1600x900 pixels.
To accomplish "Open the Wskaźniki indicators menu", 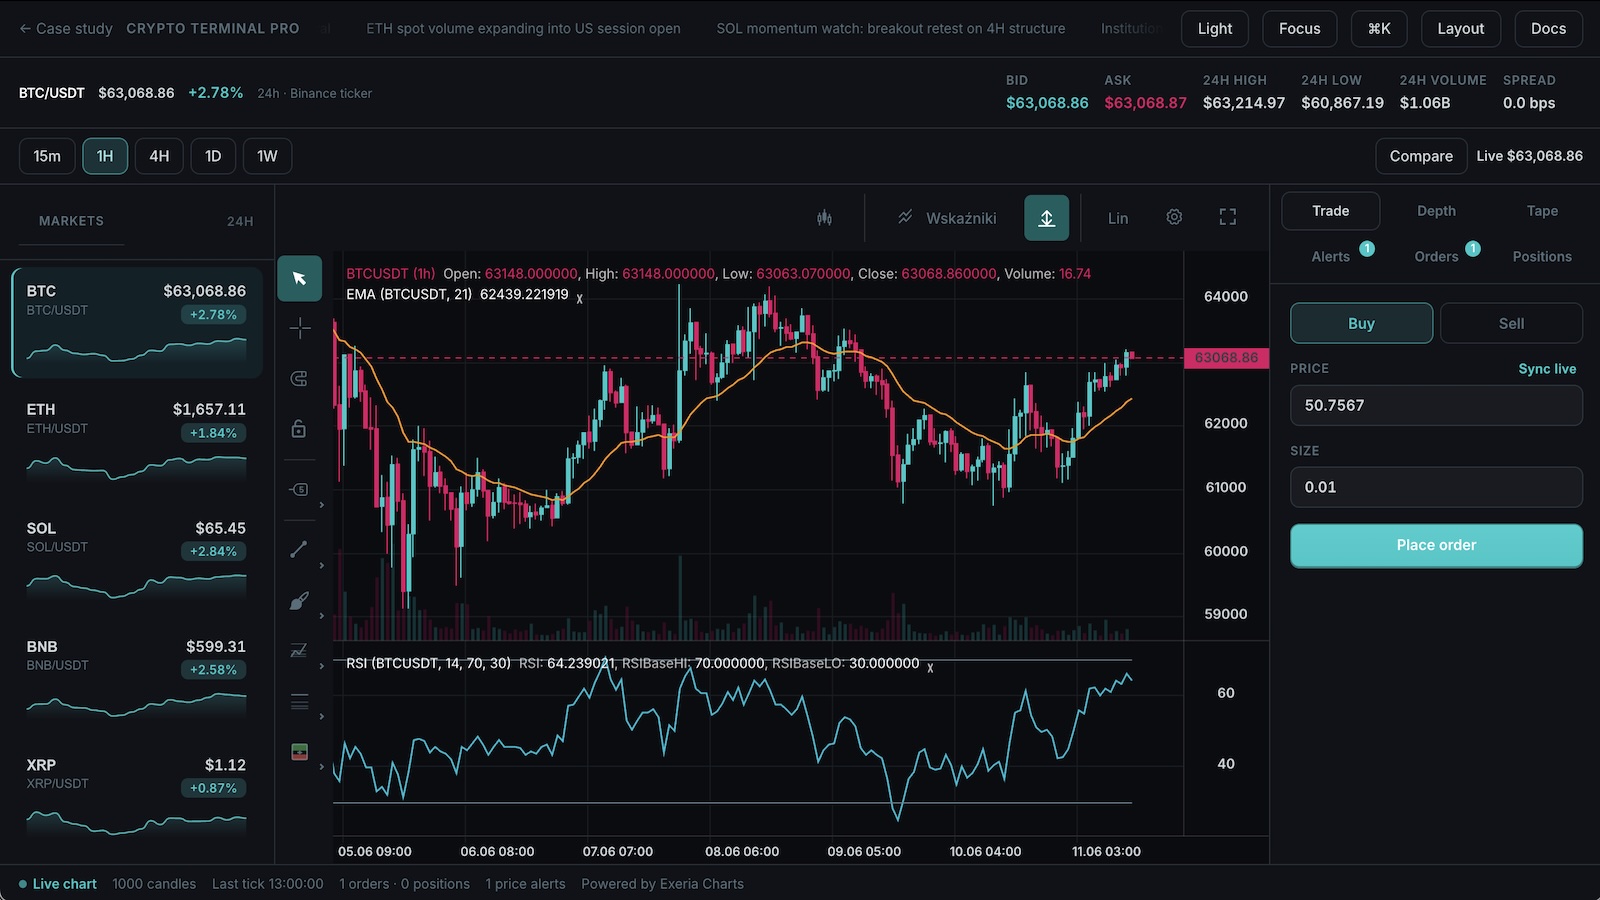I will 947,218.
